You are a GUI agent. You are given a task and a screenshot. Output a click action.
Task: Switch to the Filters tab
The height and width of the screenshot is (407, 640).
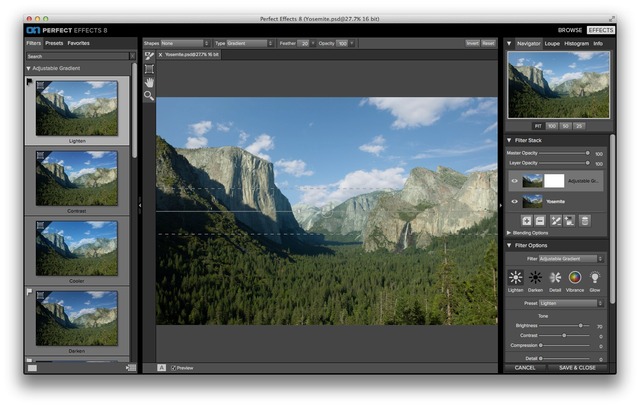click(x=33, y=43)
